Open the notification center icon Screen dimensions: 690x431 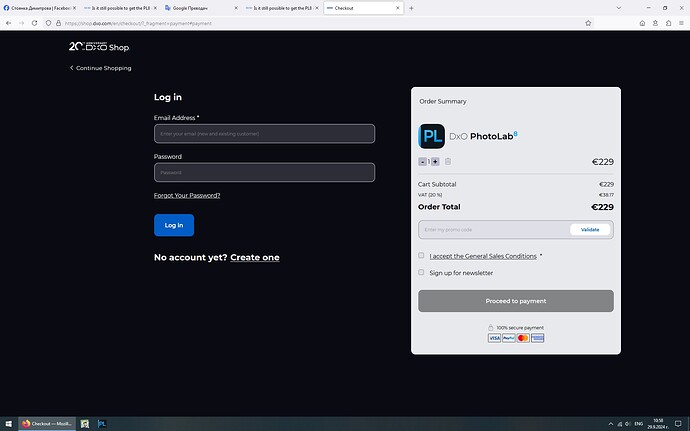click(678, 424)
